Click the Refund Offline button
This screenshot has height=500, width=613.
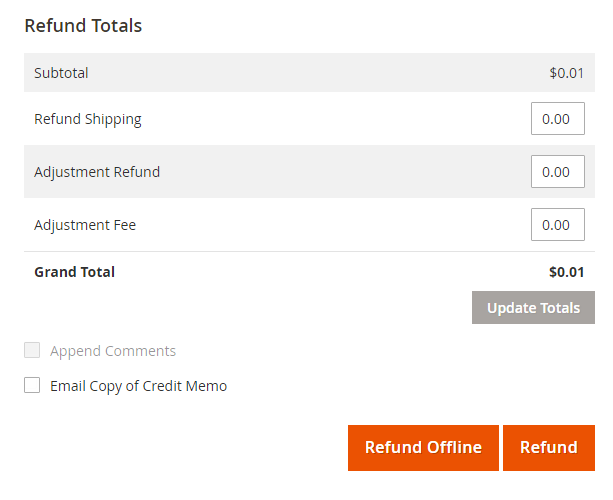point(423,448)
